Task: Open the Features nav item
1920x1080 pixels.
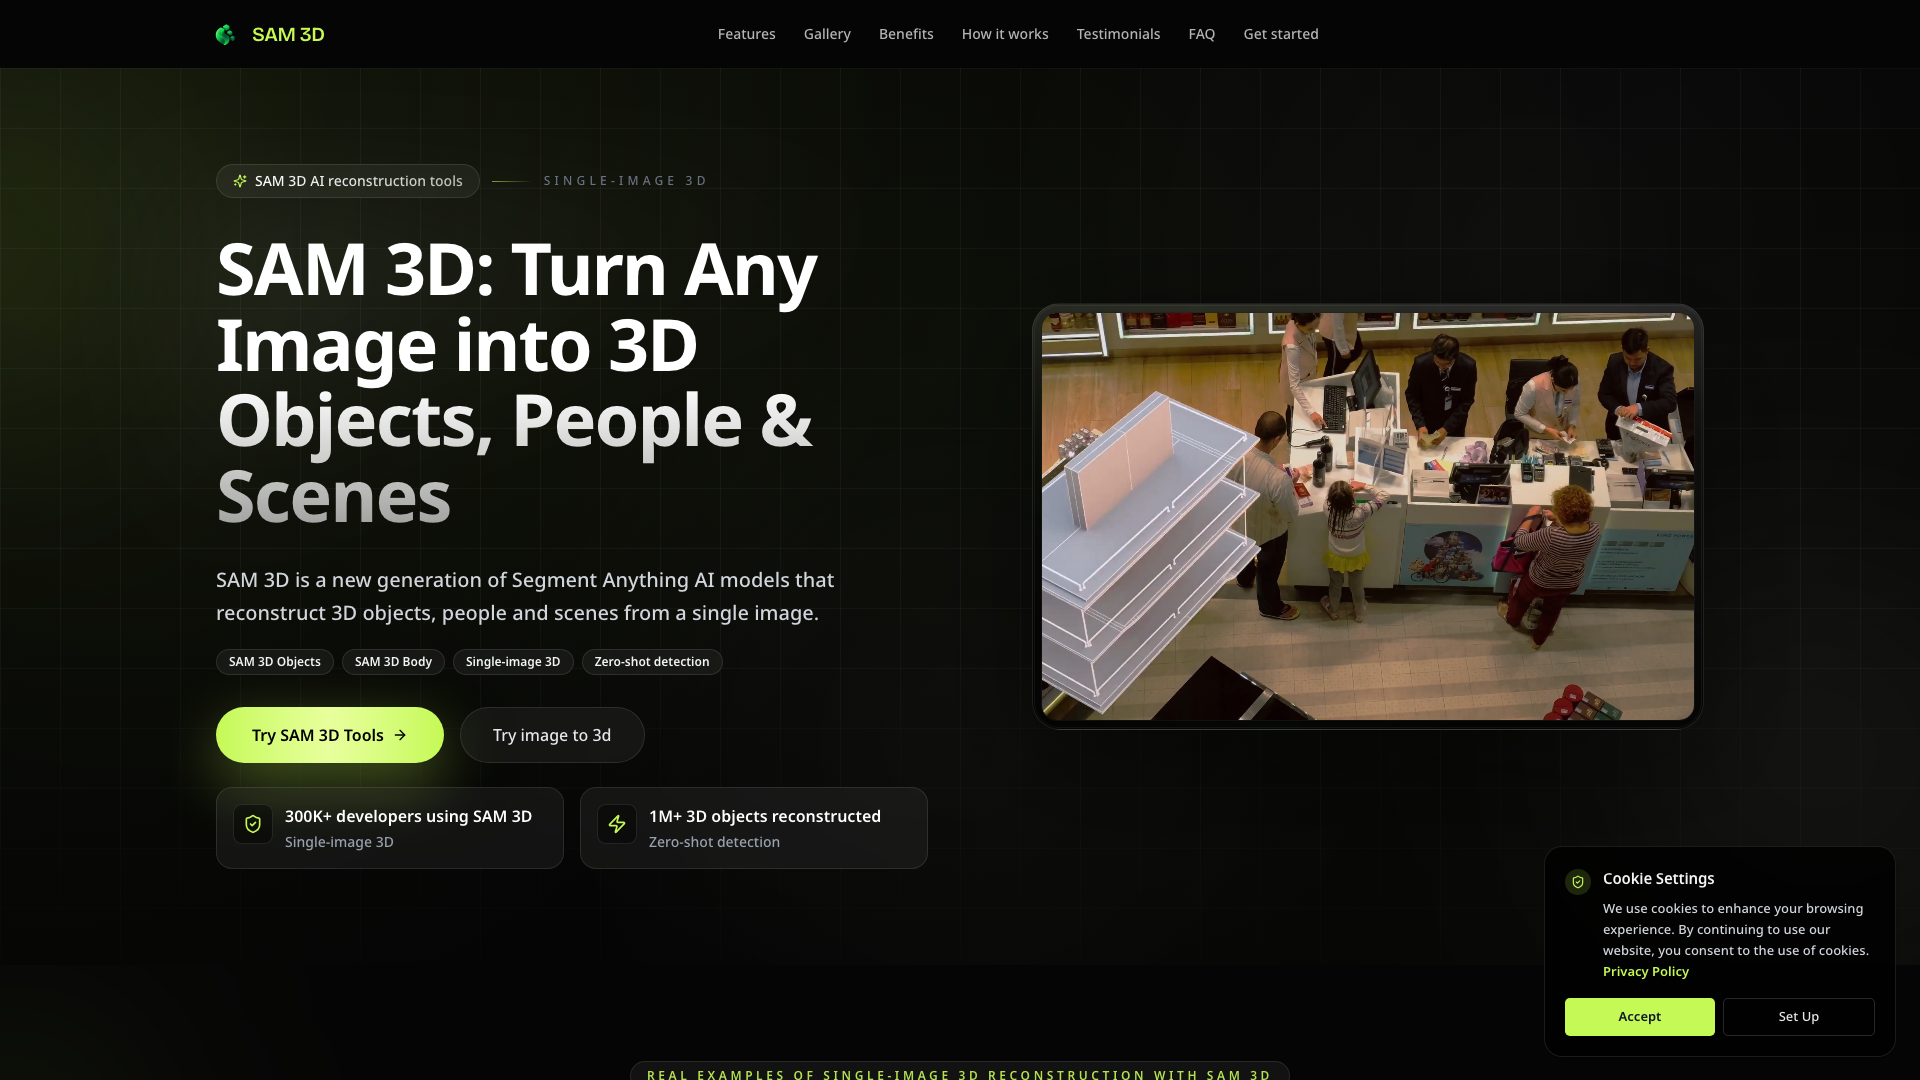Action: coord(746,34)
